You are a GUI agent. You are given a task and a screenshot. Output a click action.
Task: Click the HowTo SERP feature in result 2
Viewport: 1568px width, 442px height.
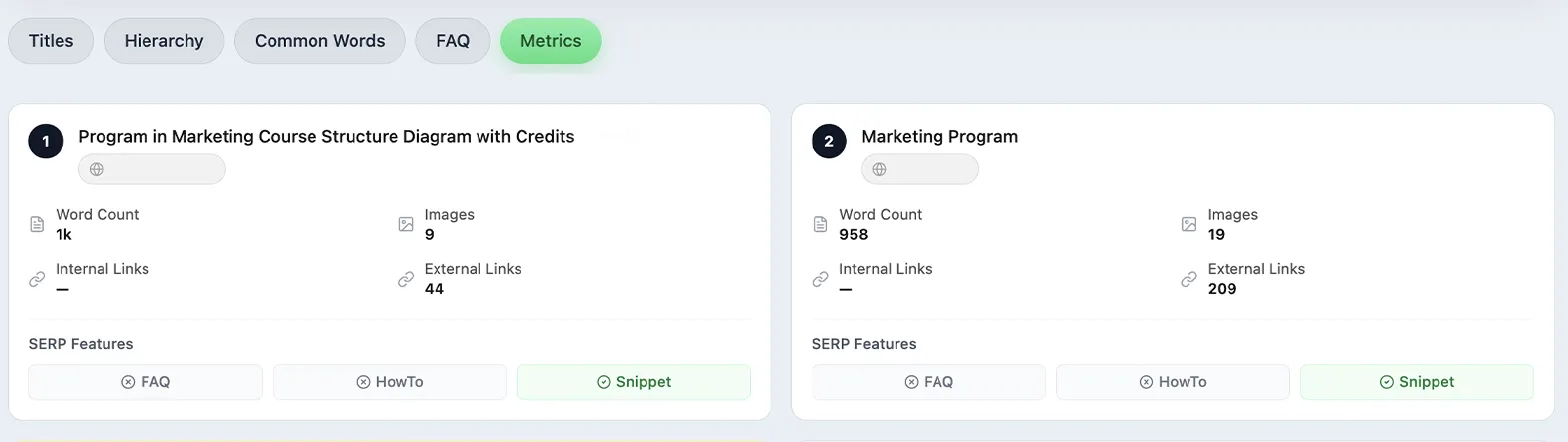(1173, 382)
